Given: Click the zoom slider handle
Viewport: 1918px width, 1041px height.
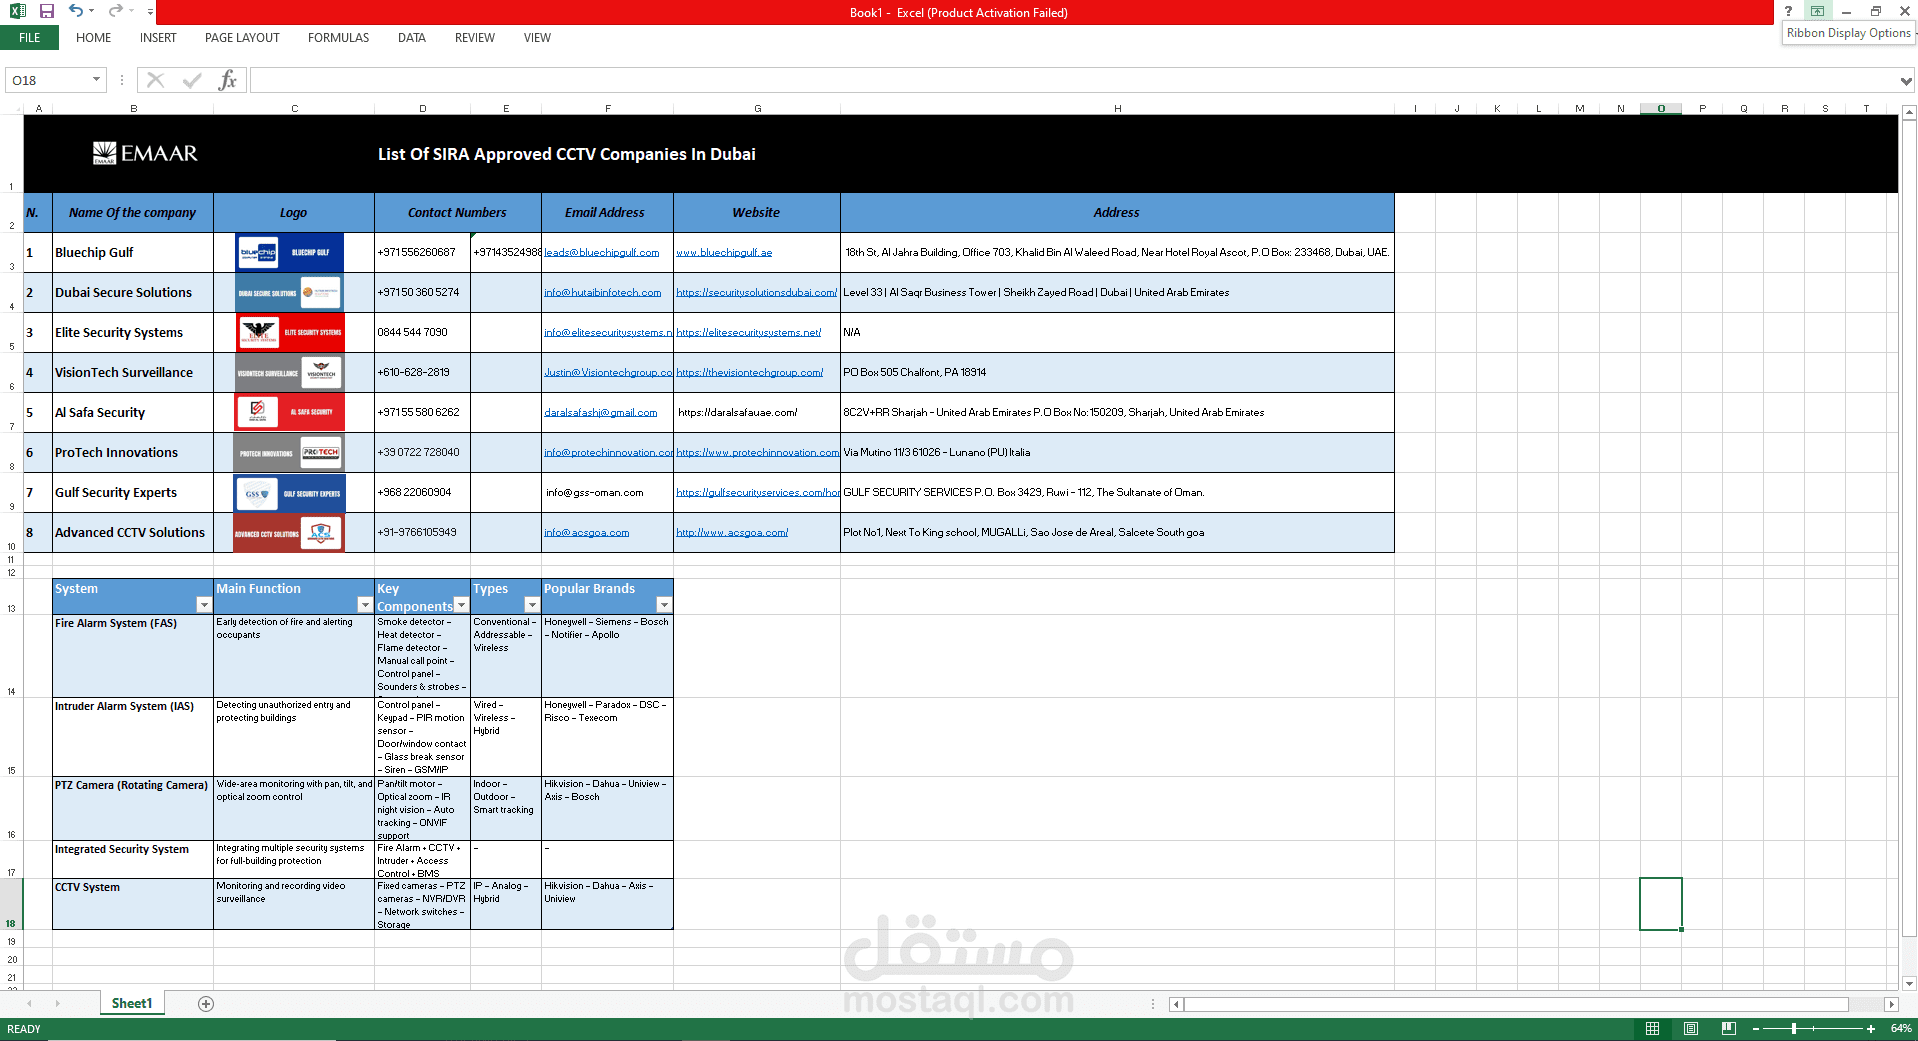Looking at the screenshot, I should [x=1794, y=1028].
